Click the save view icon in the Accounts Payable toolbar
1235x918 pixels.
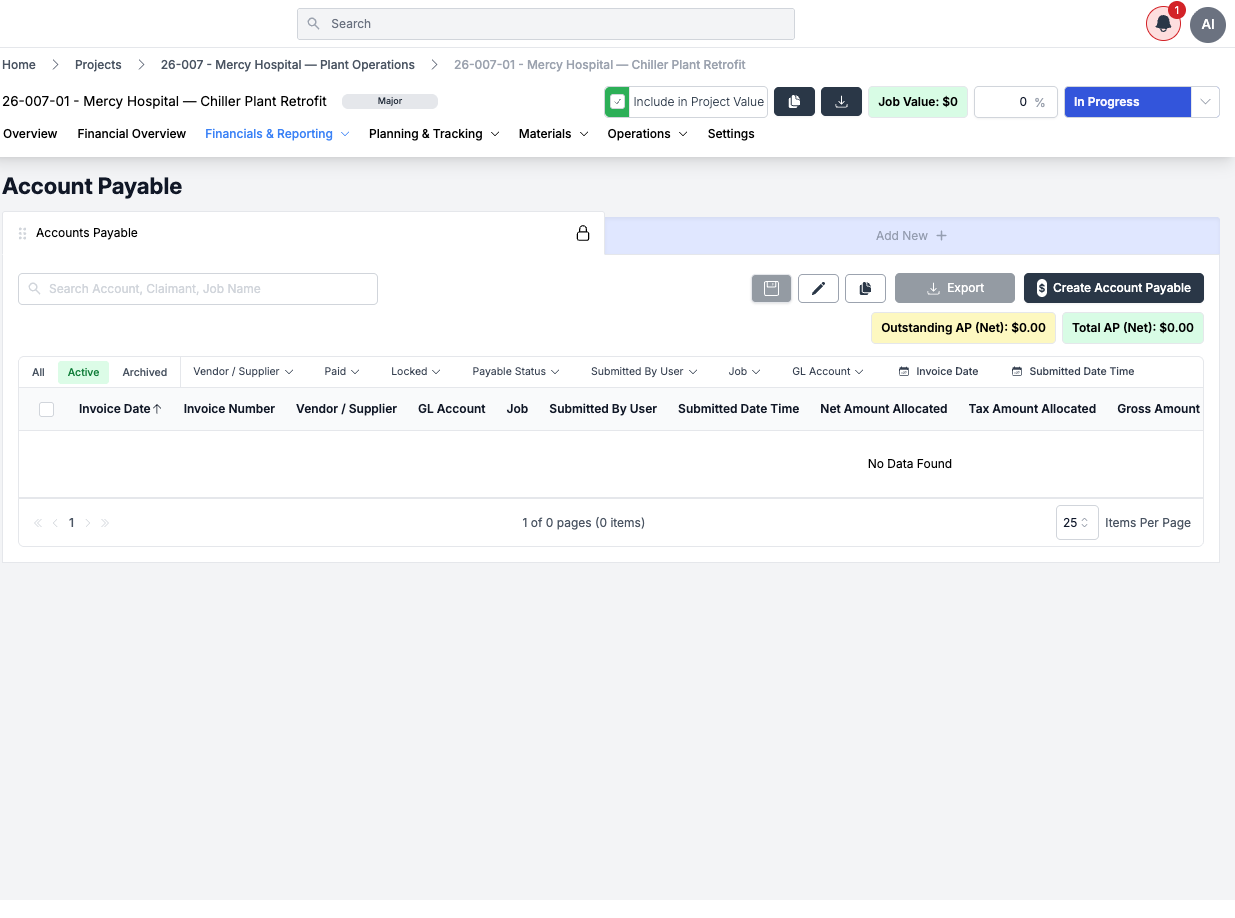coord(771,288)
